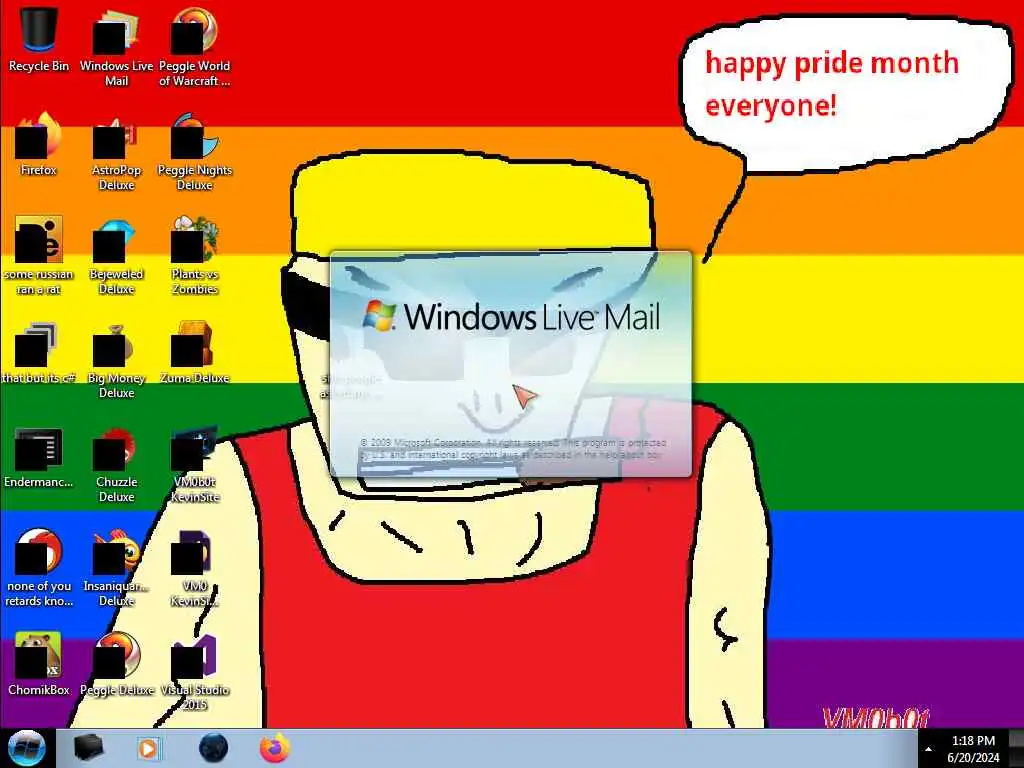Image resolution: width=1024 pixels, height=768 pixels.
Task: Select the VM0 KevinSi... file icon
Action: pyautogui.click(x=195, y=568)
